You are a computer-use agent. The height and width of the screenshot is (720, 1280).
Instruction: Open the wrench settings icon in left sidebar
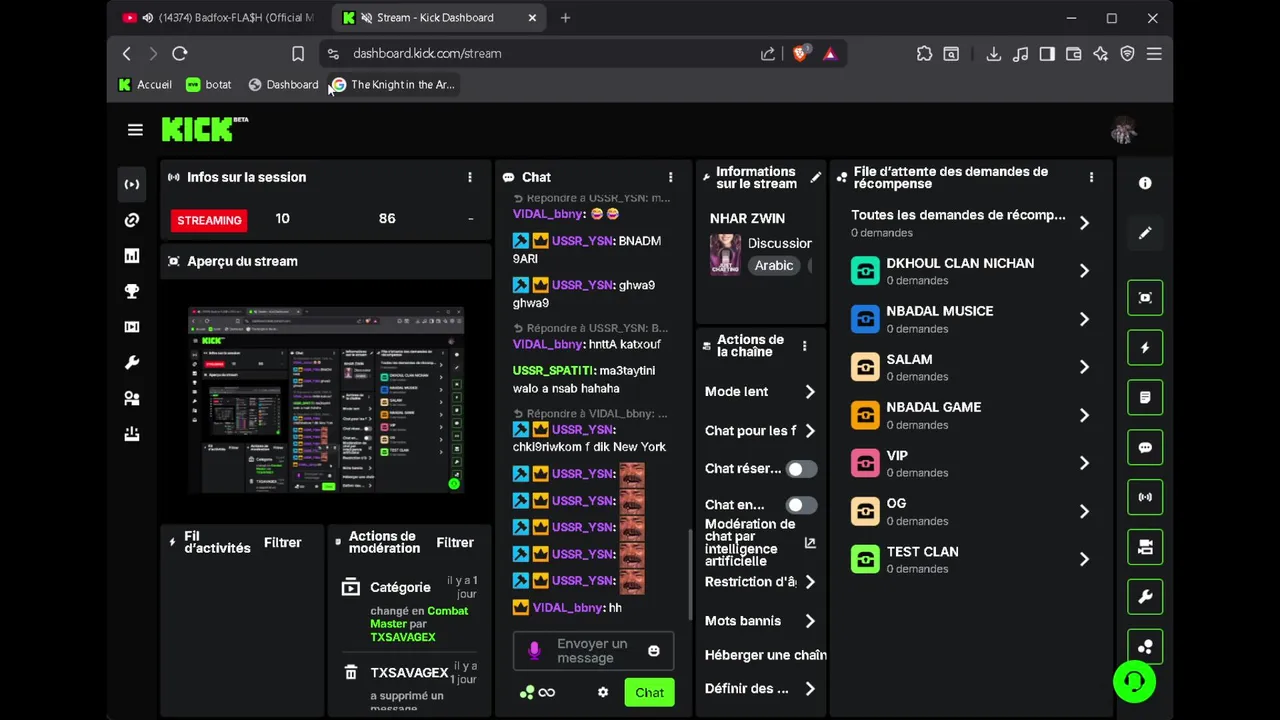point(132,363)
